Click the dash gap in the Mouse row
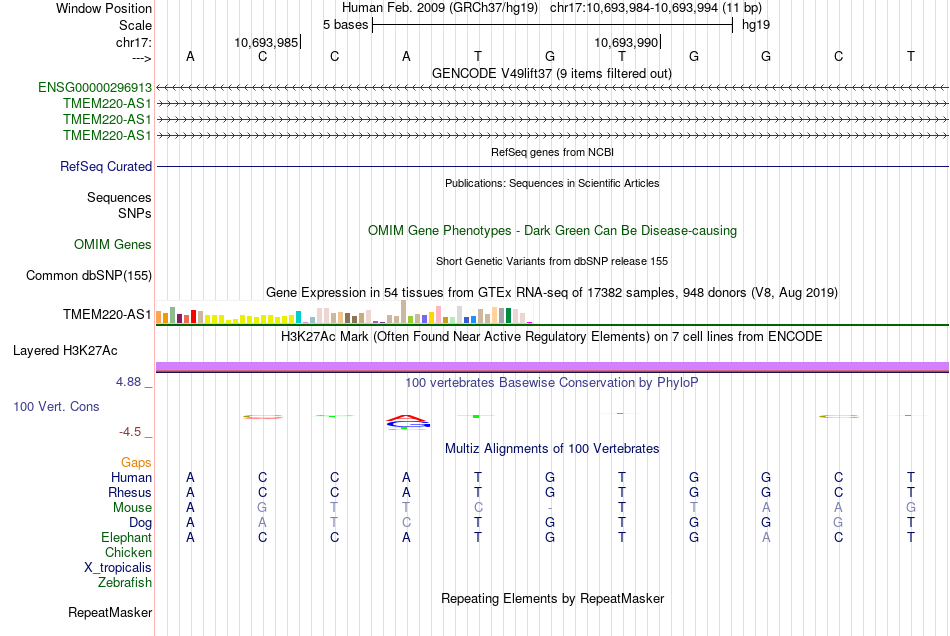 [x=550, y=508]
